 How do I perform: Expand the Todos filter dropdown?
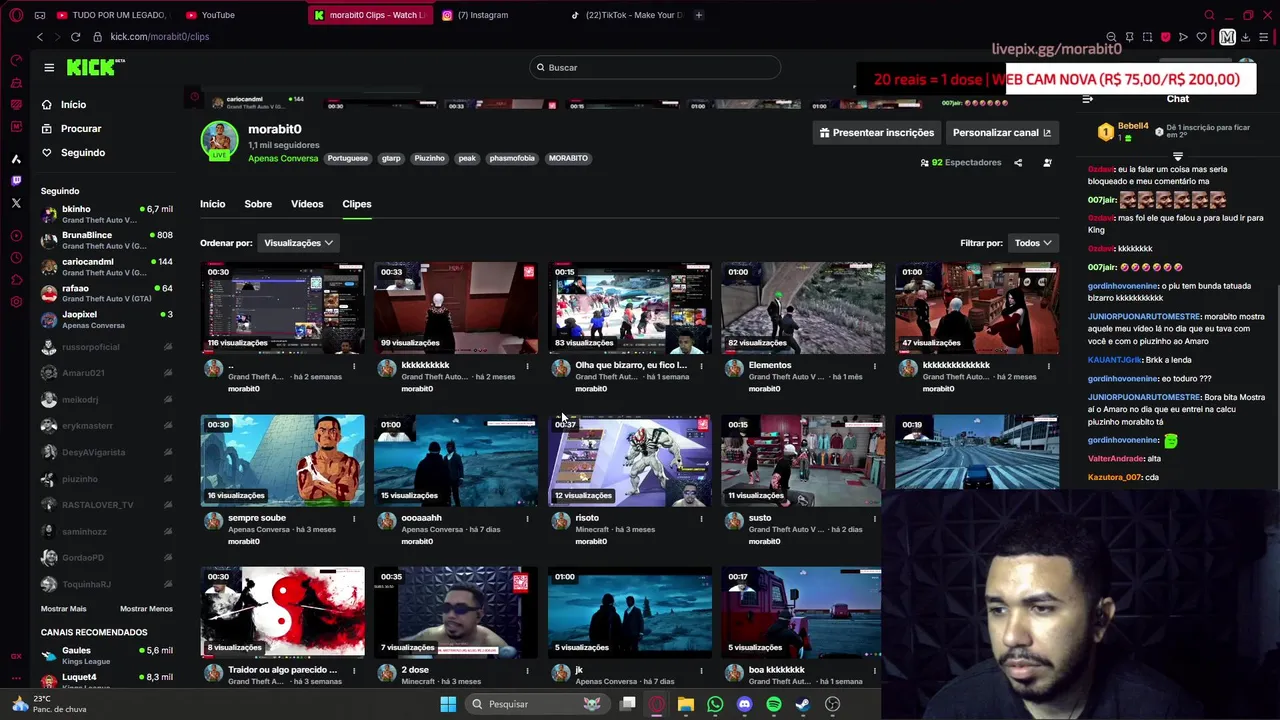pyautogui.click(x=1033, y=243)
